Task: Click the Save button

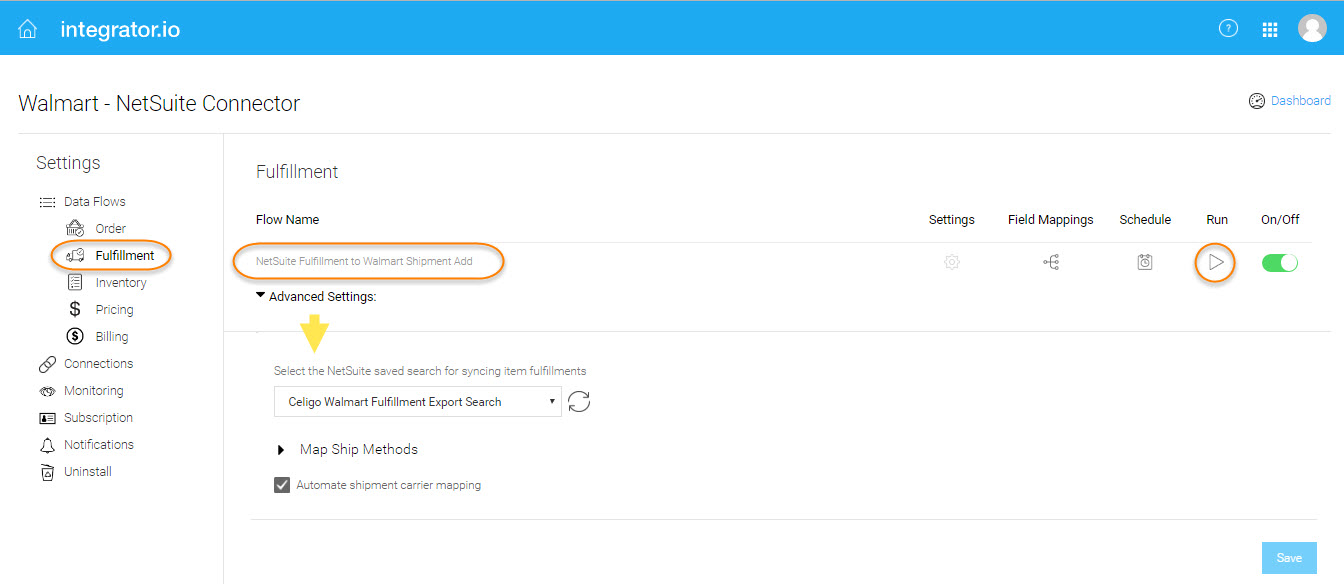Action: coord(1289,558)
